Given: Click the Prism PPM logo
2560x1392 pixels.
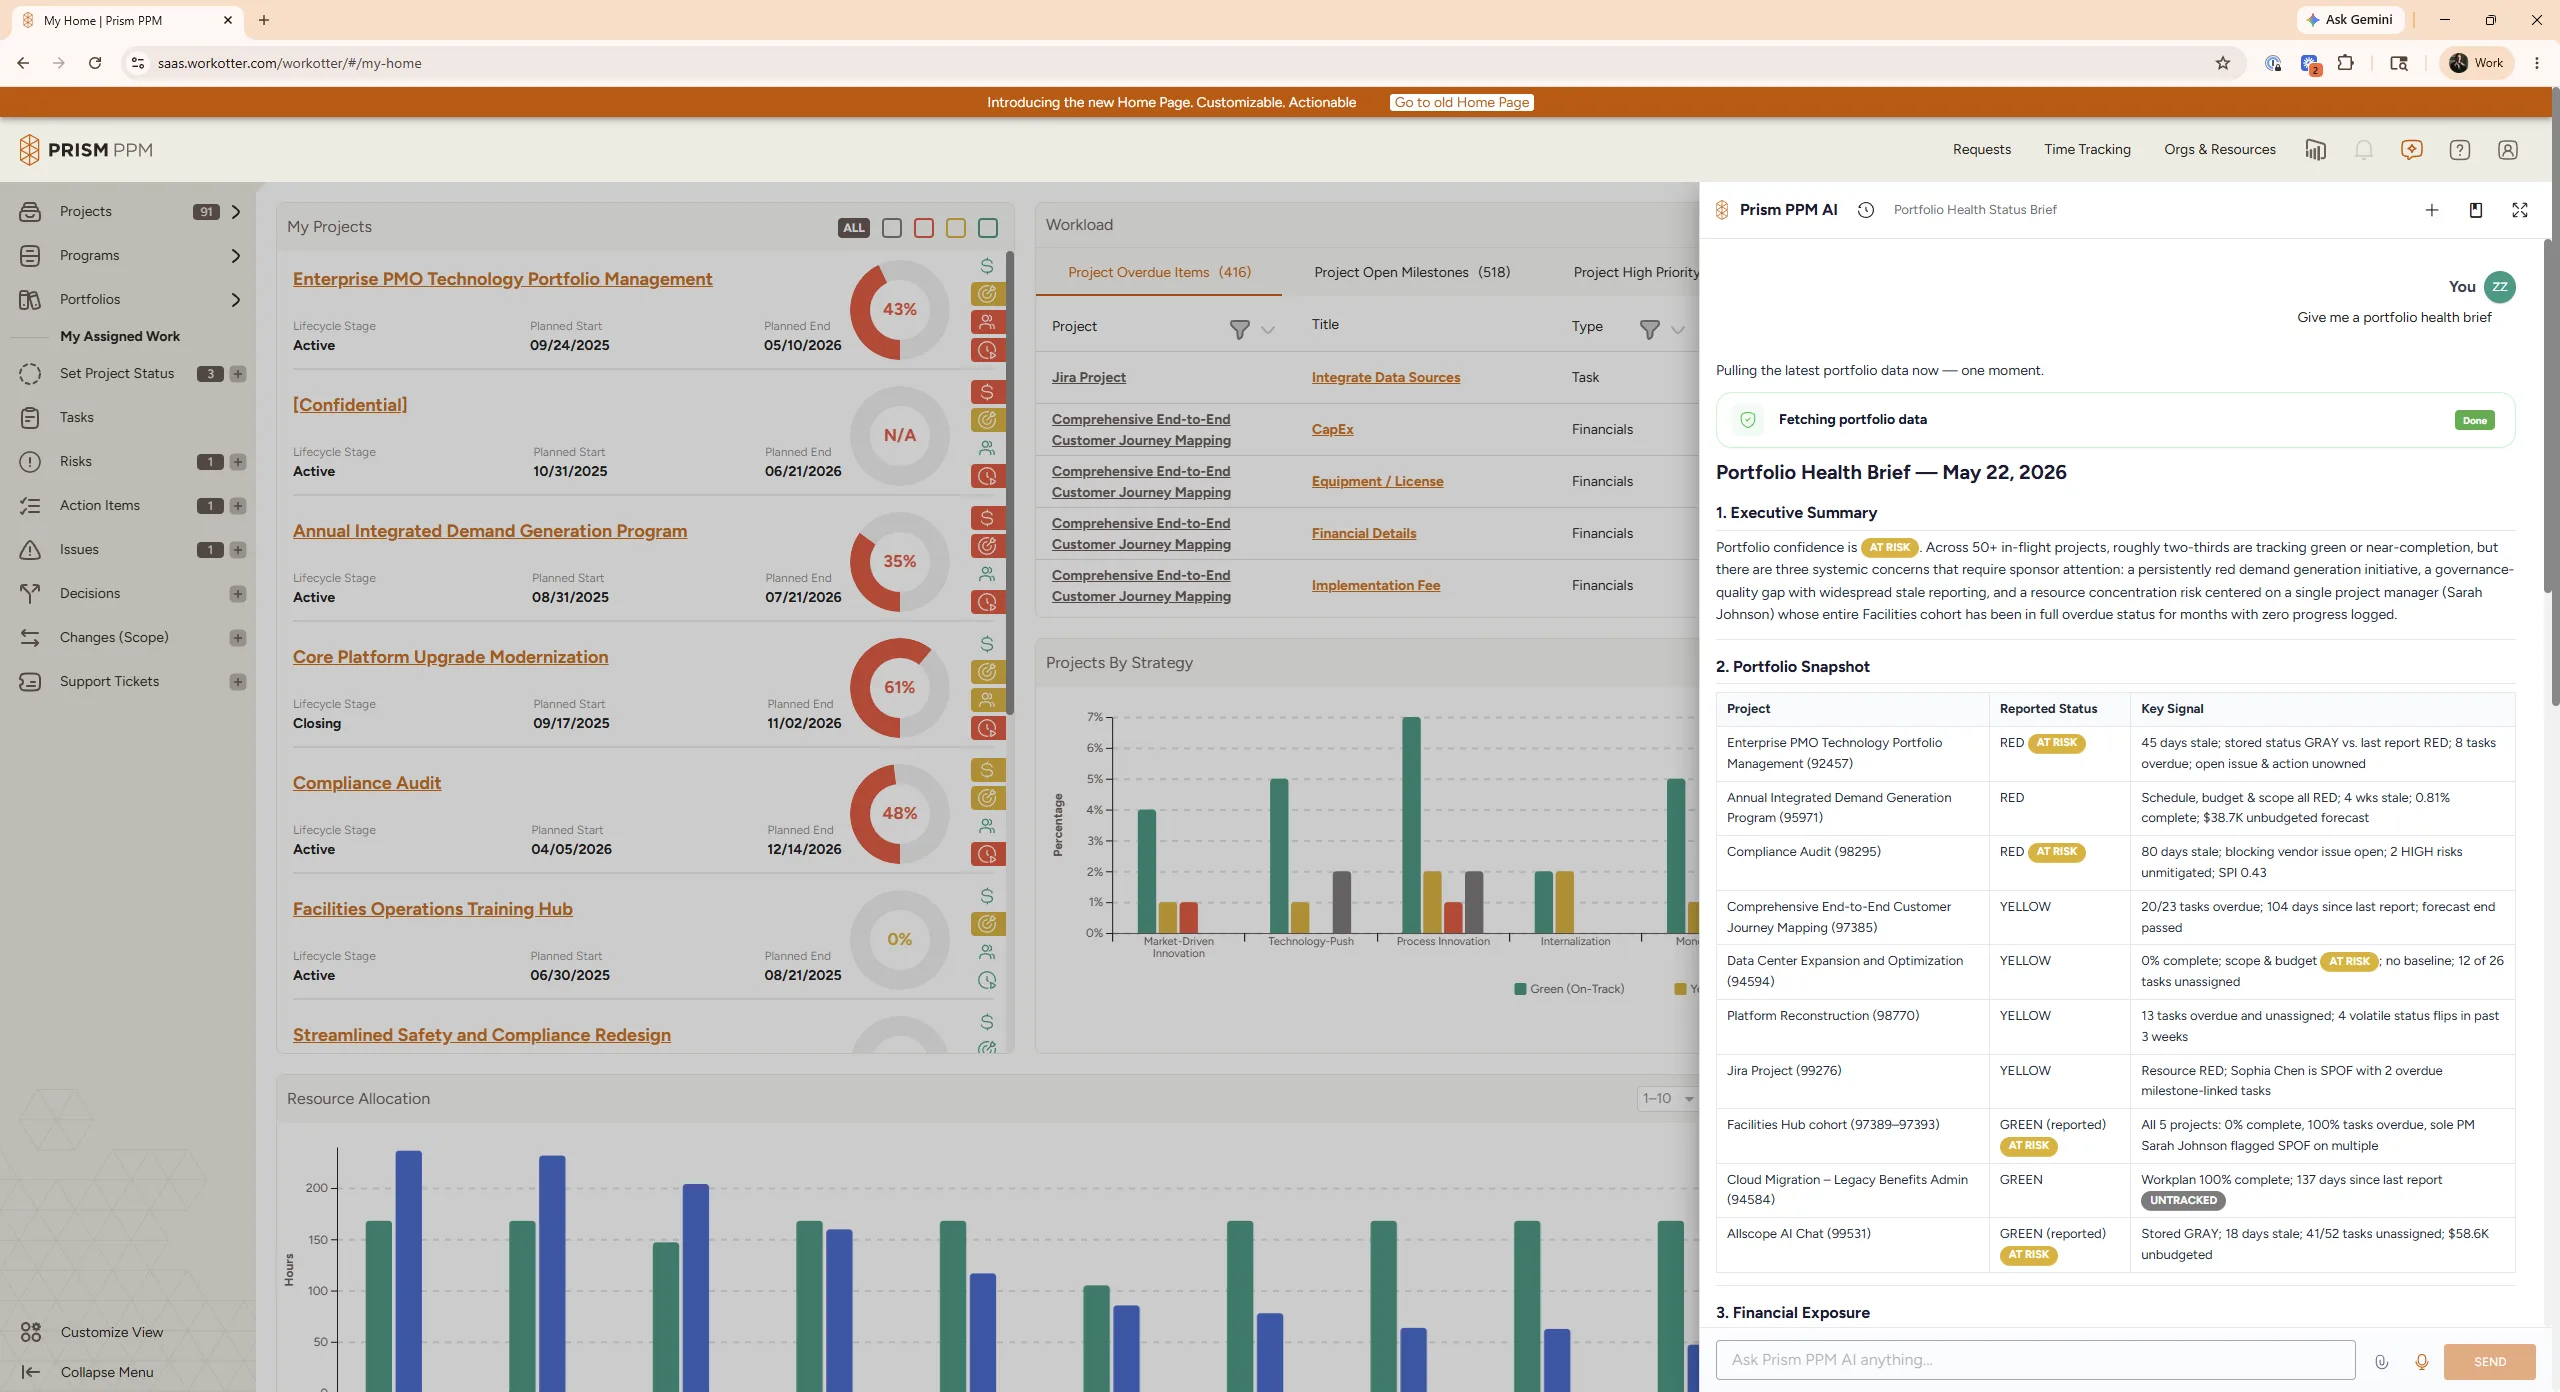Looking at the screenshot, I should 86,150.
